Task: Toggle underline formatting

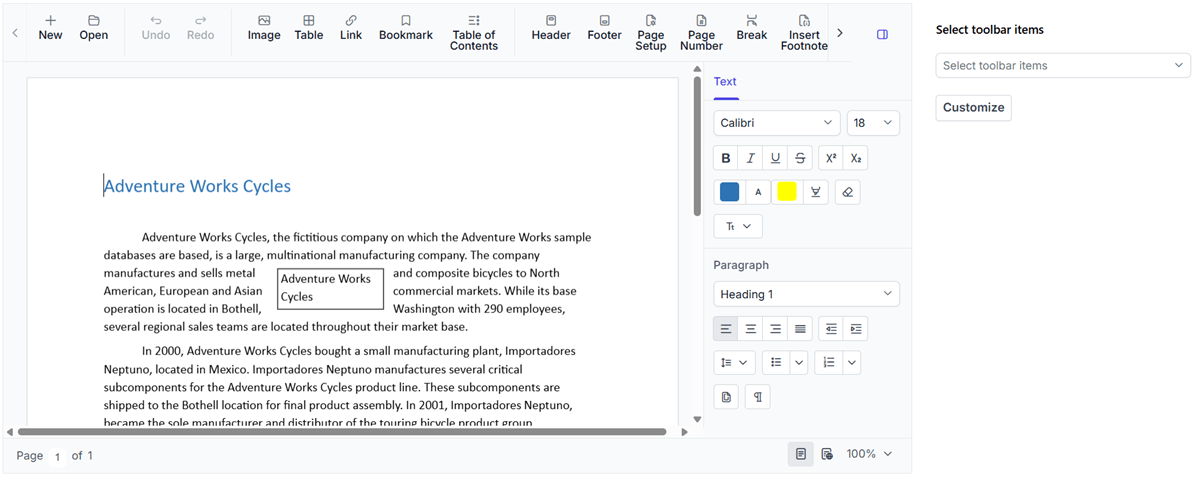Action: pyautogui.click(x=776, y=158)
